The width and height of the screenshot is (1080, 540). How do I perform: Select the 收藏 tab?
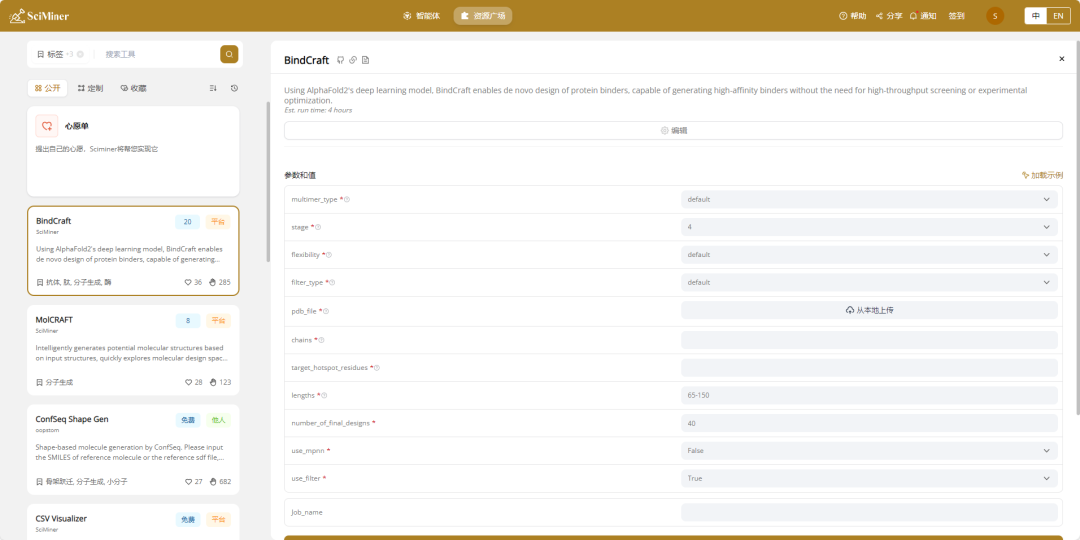133,88
